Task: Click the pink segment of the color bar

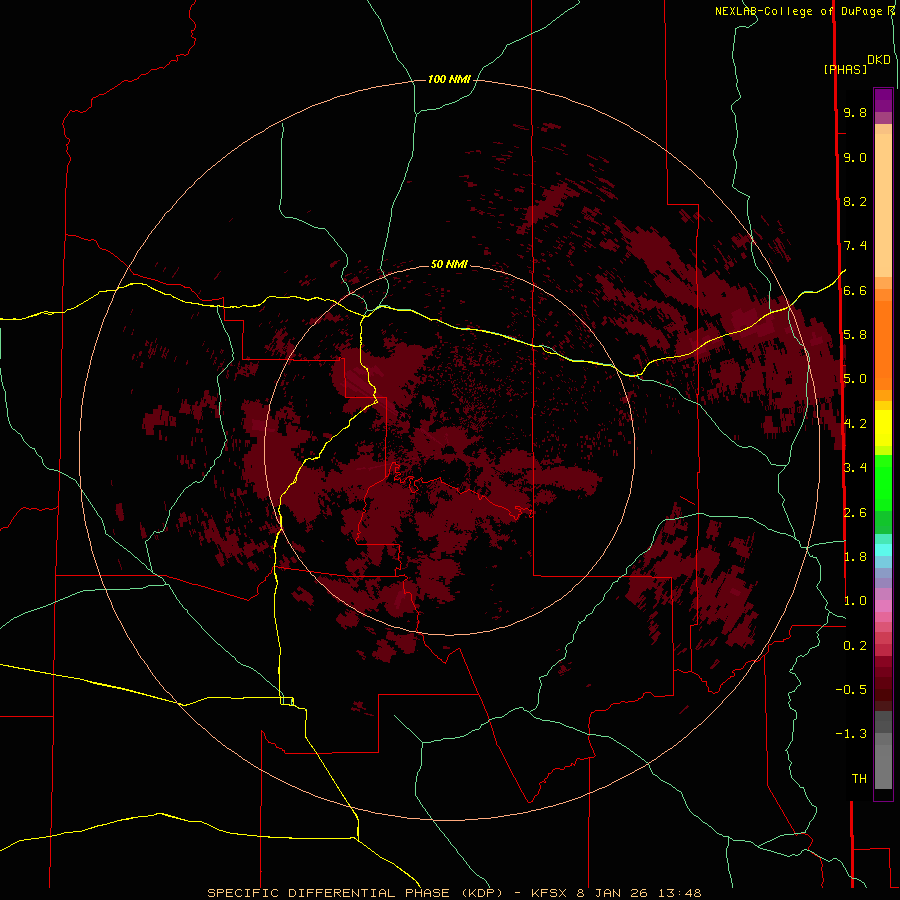Action: pos(883,606)
